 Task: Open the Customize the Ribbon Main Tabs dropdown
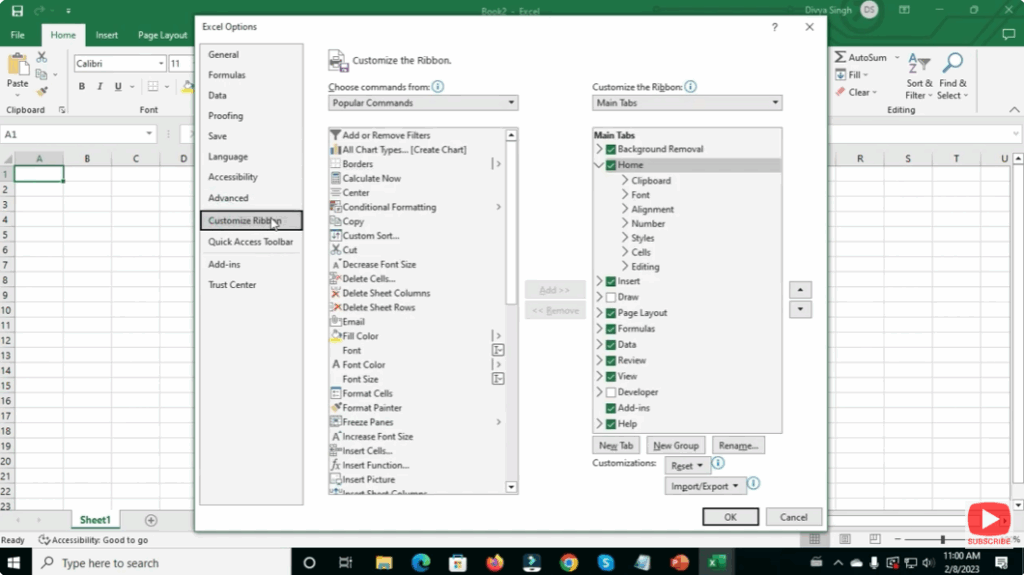tap(687, 103)
